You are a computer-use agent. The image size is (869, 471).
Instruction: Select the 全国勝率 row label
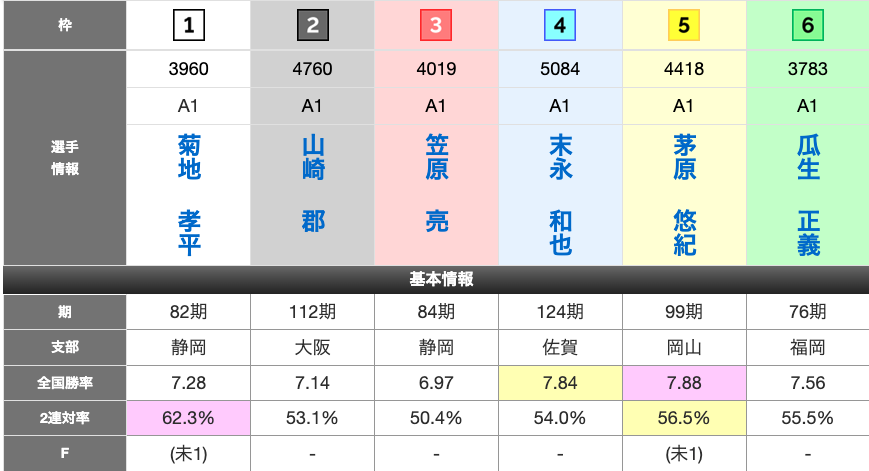coord(64,381)
